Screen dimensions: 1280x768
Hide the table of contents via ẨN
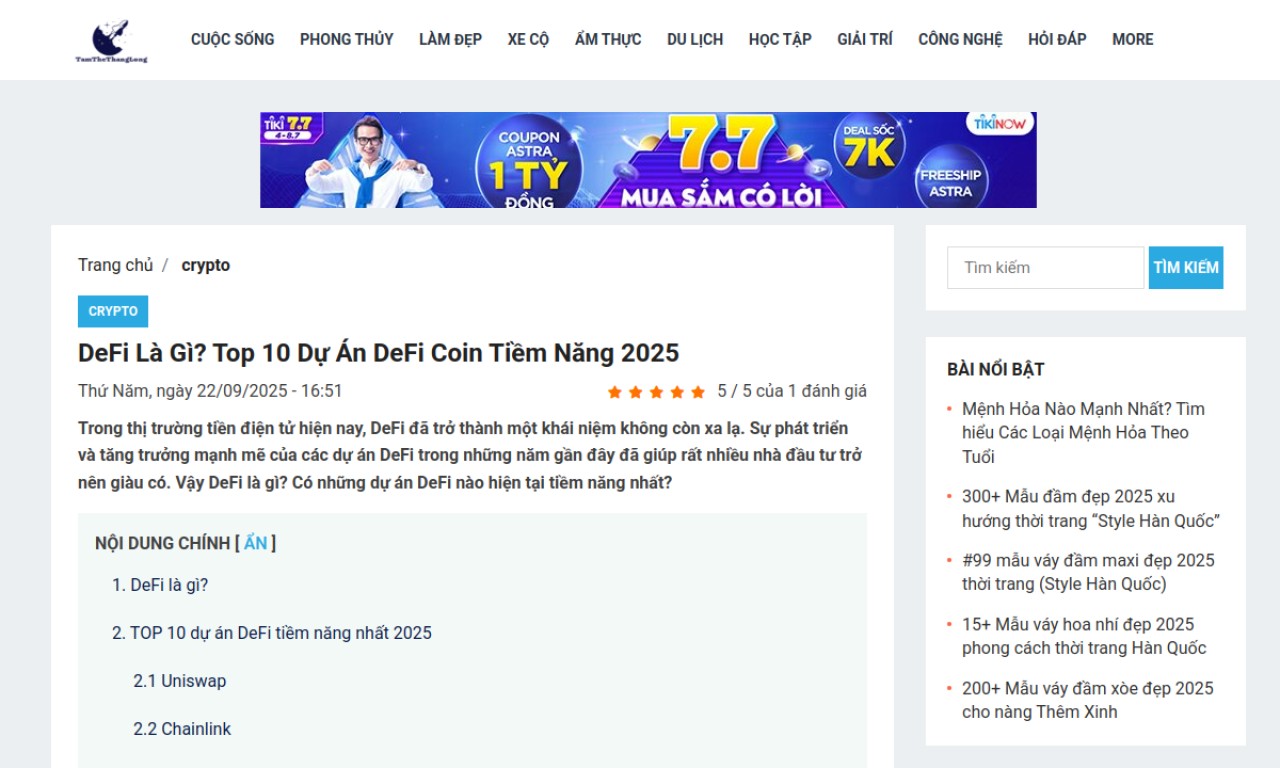coord(256,543)
